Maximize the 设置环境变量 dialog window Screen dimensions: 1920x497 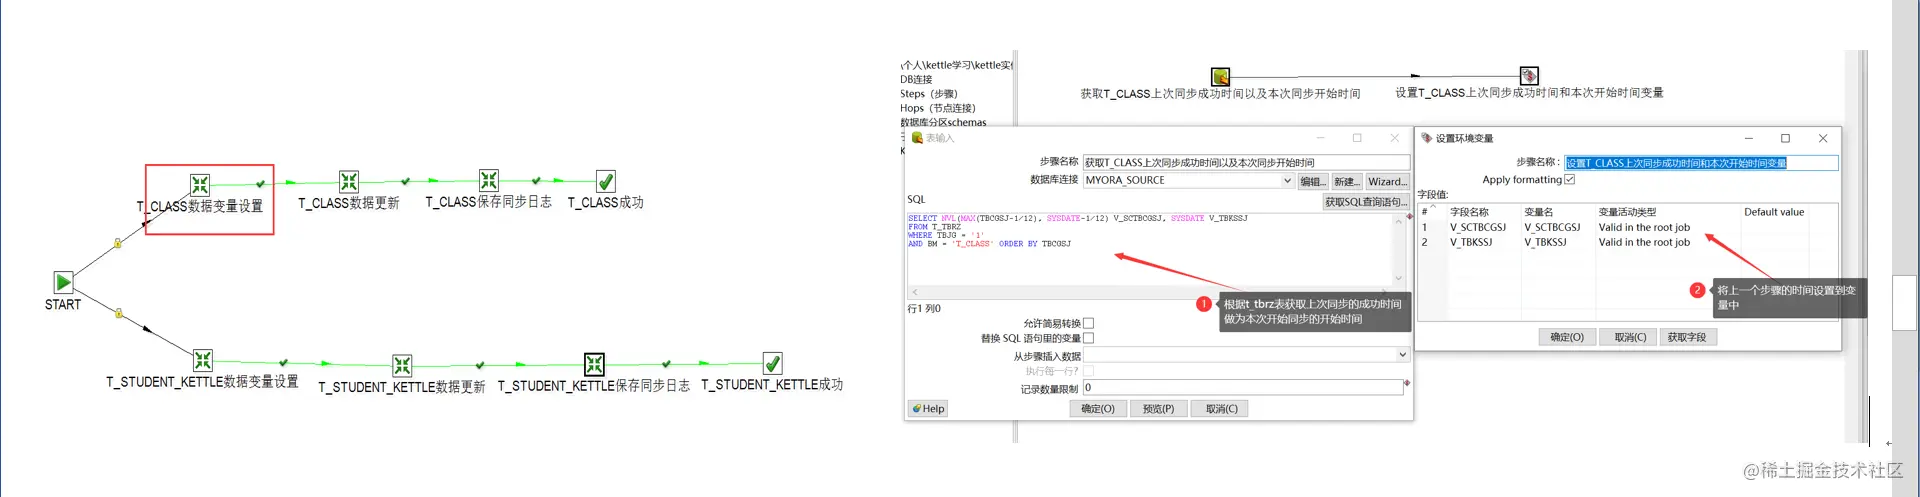tap(1785, 138)
